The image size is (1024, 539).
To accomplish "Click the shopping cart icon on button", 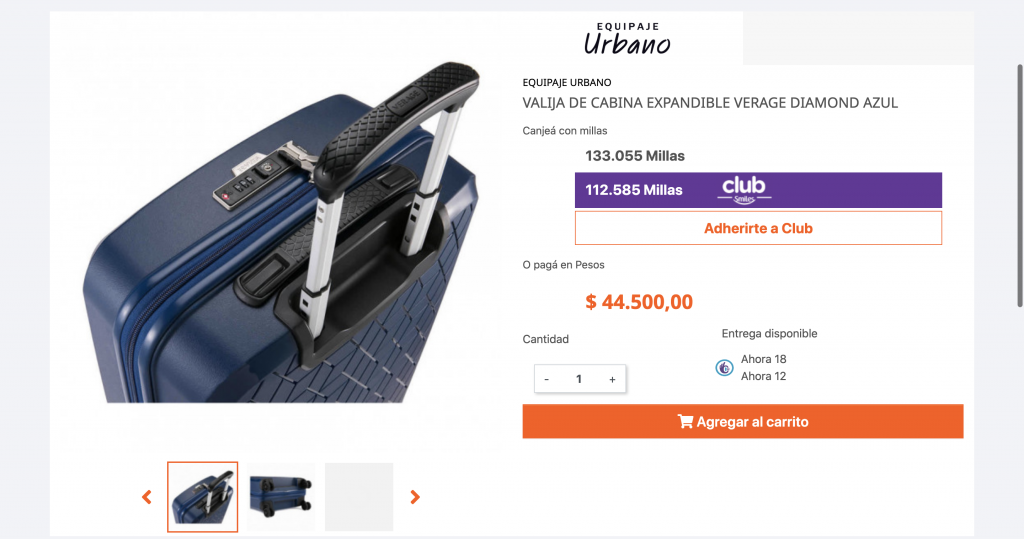I will [685, 421].
